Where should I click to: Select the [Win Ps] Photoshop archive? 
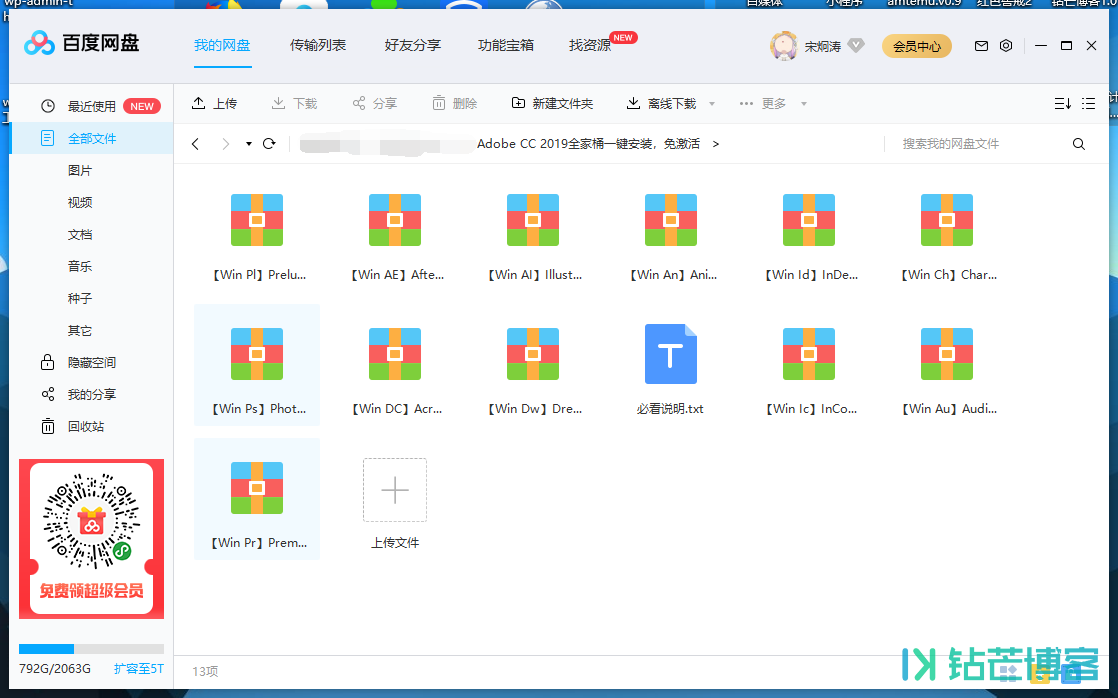coord(257,365)
